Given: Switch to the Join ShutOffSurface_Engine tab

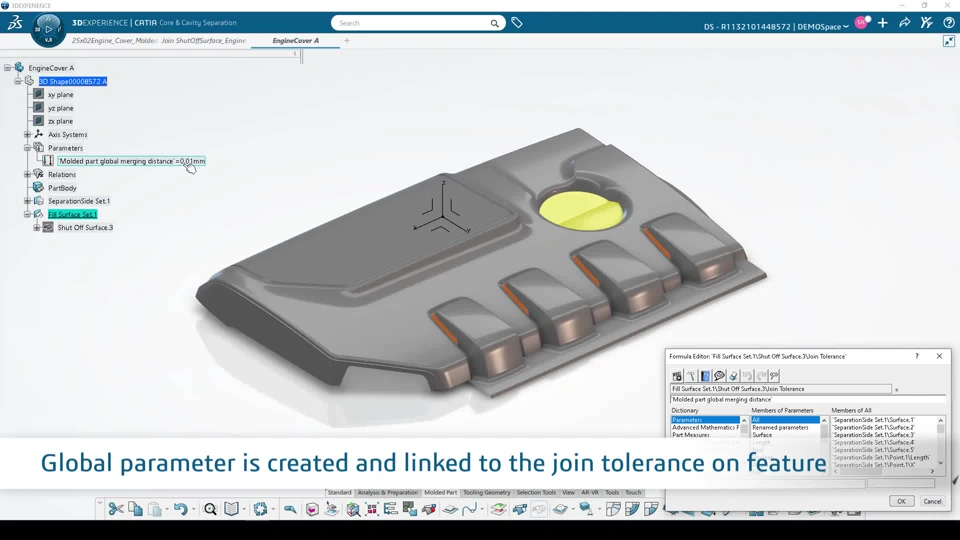Looking at the screenshot, I should pyautogui.click(x=203, y=40).
